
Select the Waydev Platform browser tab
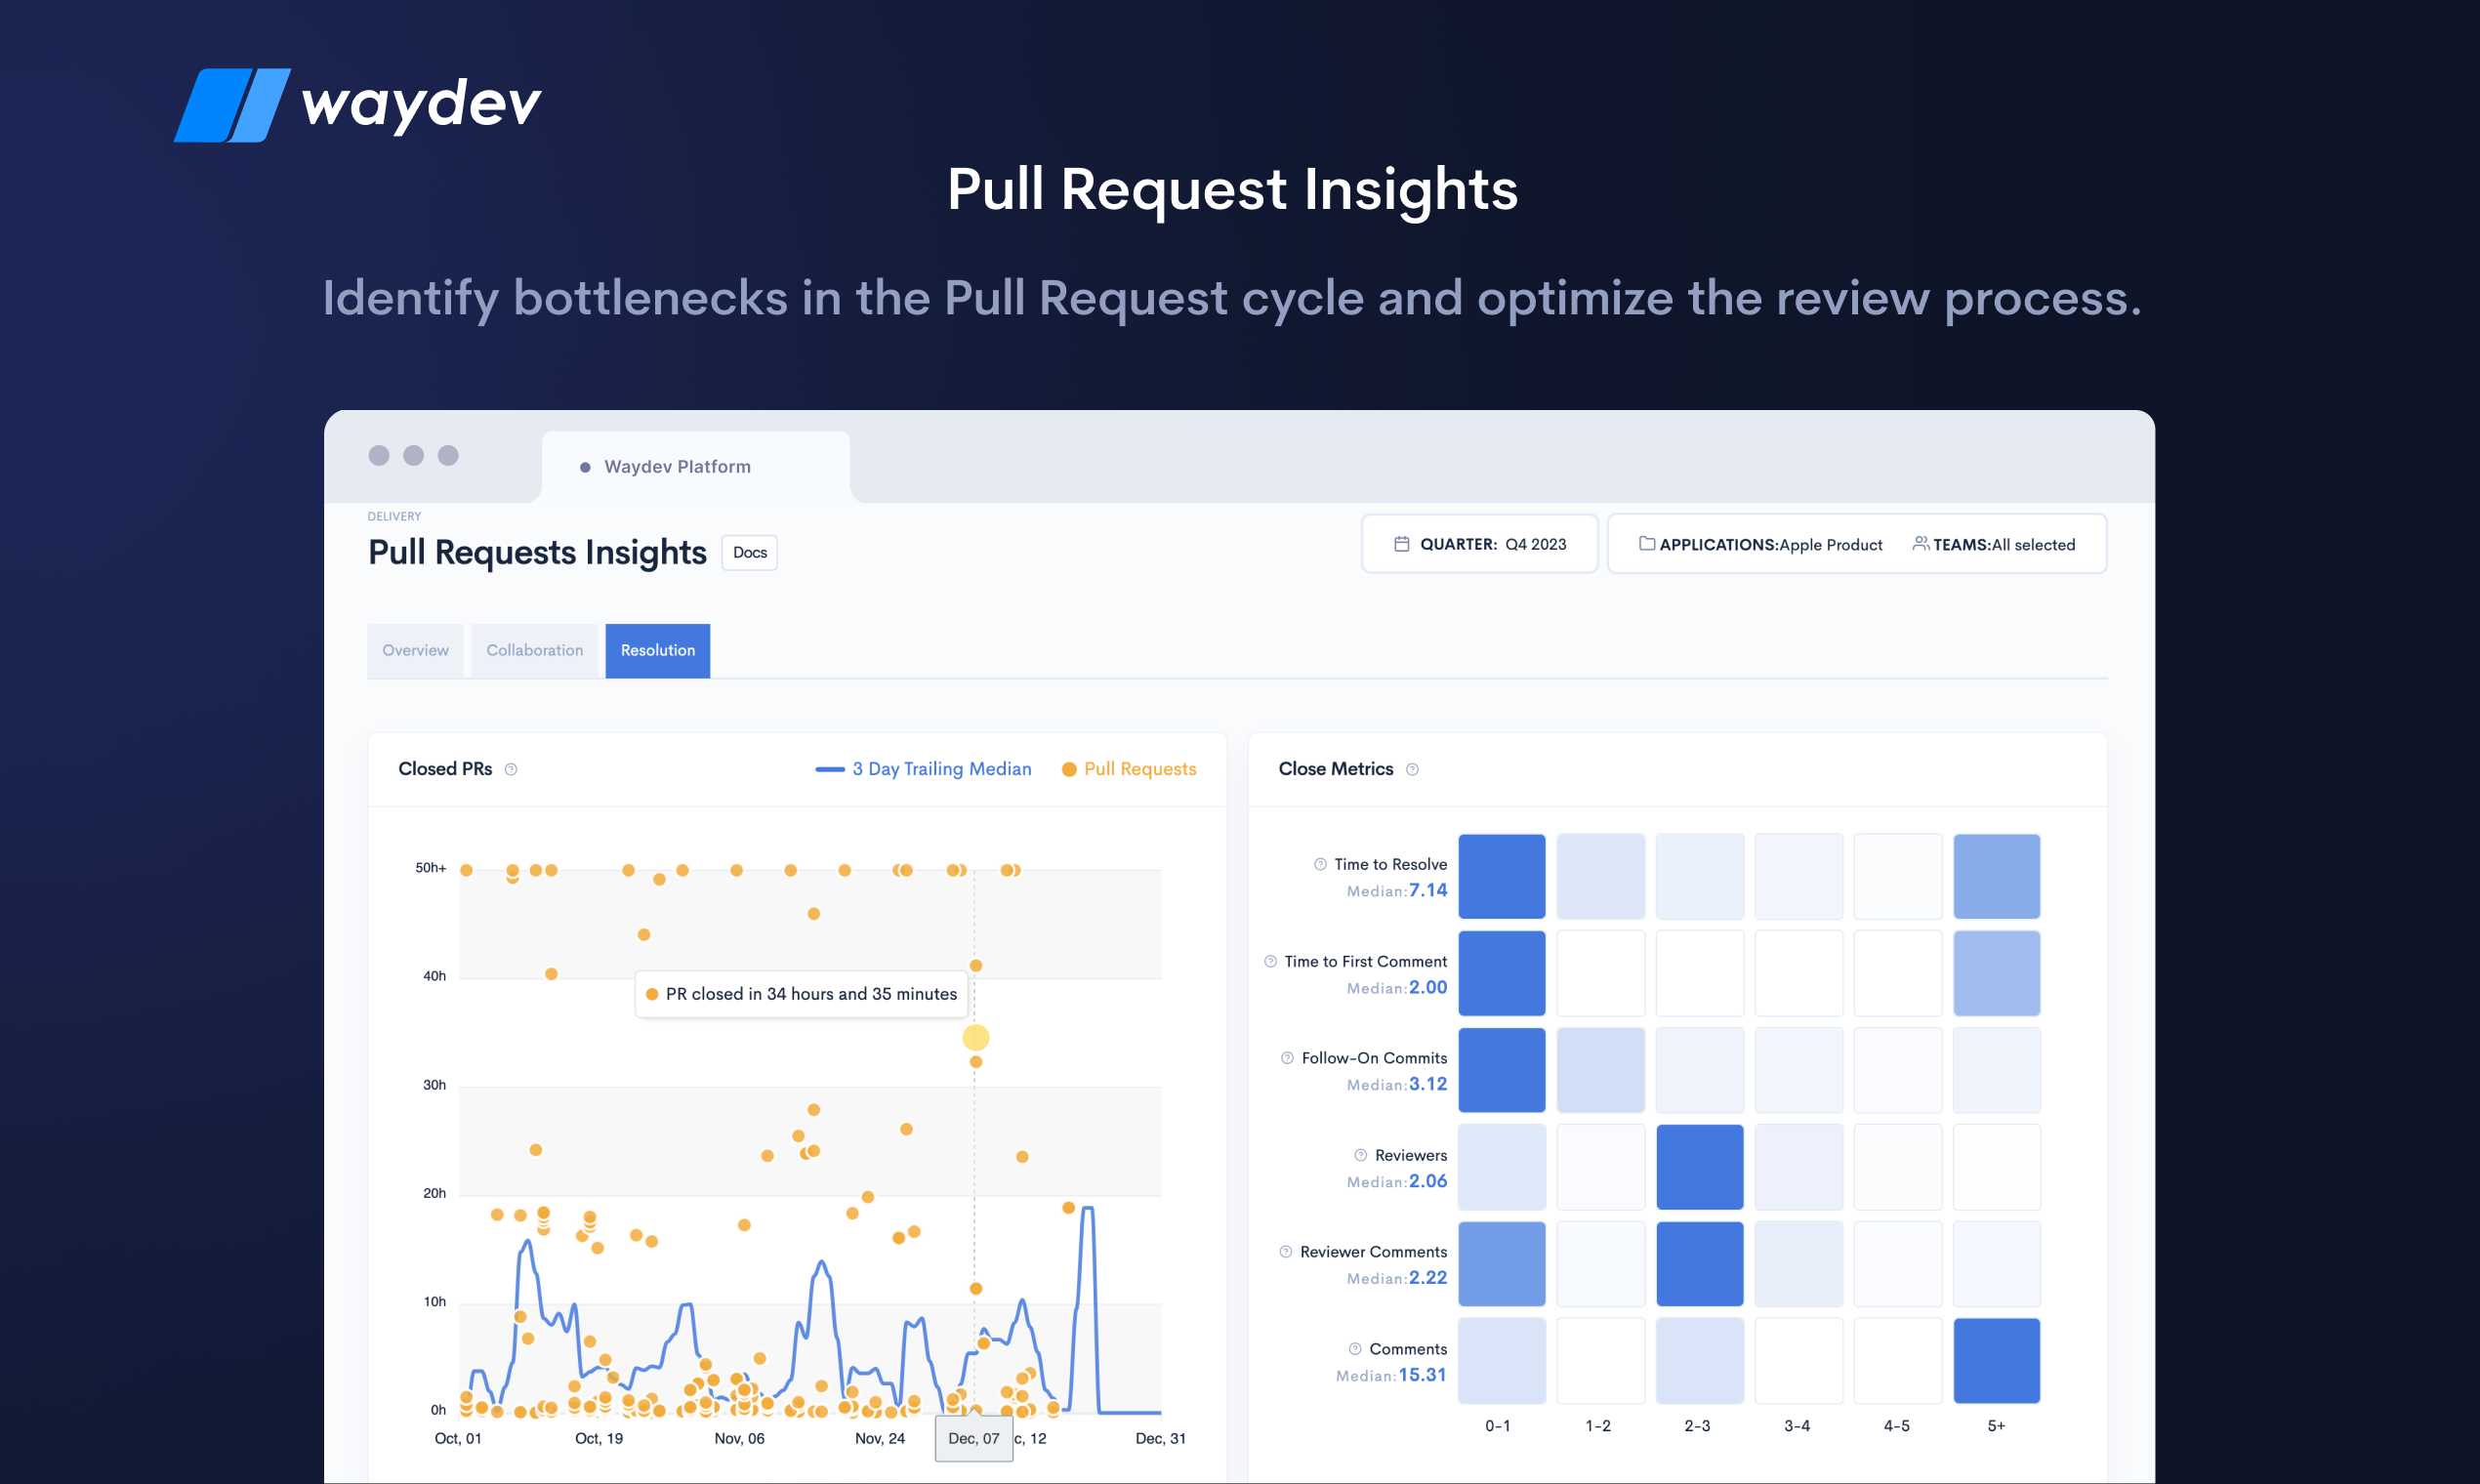coord(695,466)
